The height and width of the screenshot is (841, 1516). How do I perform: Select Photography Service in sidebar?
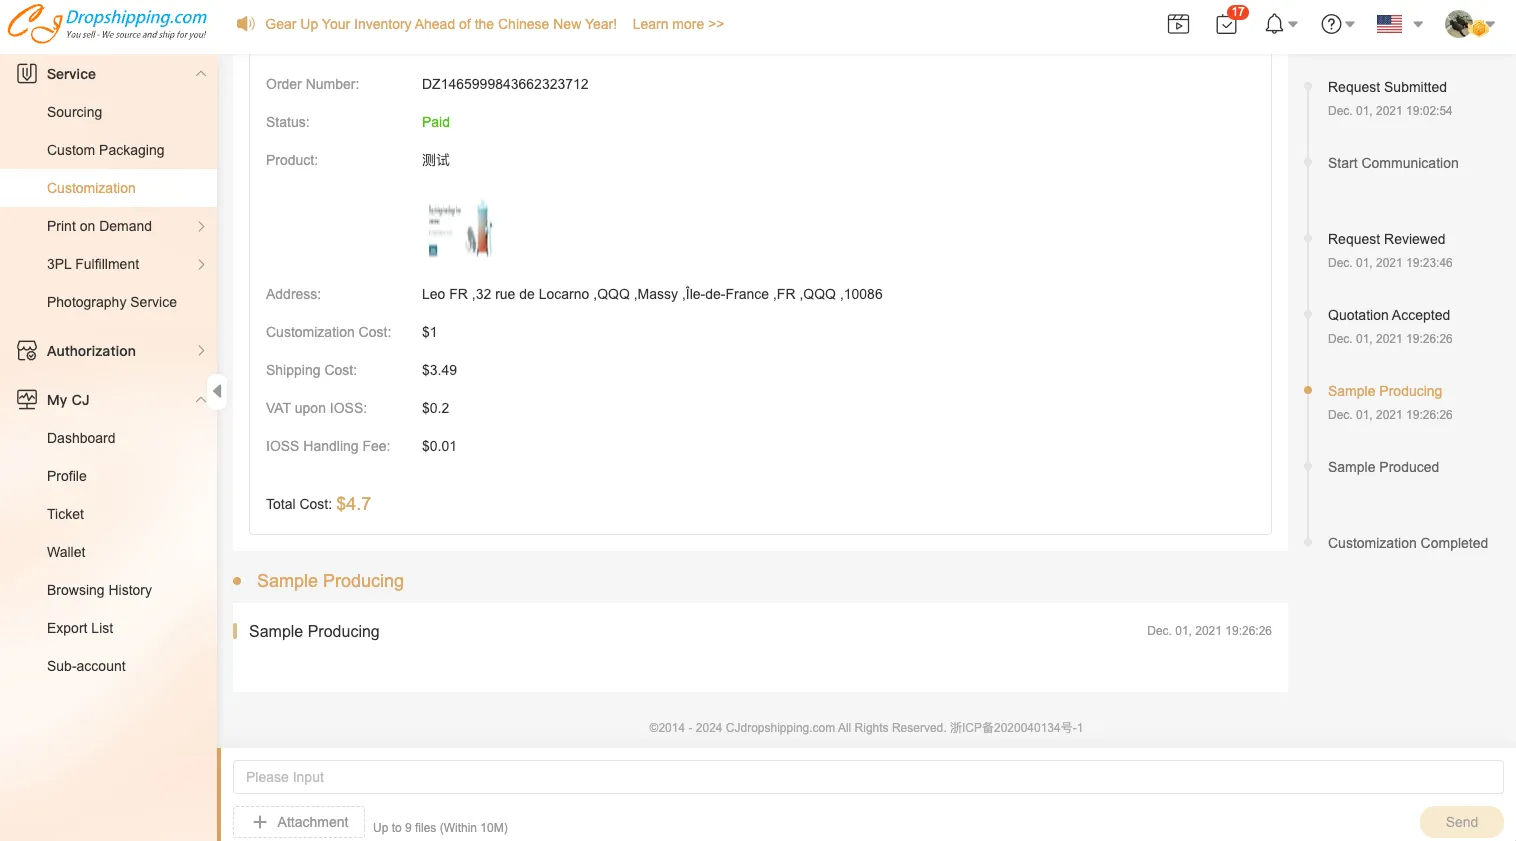[111, 302]
